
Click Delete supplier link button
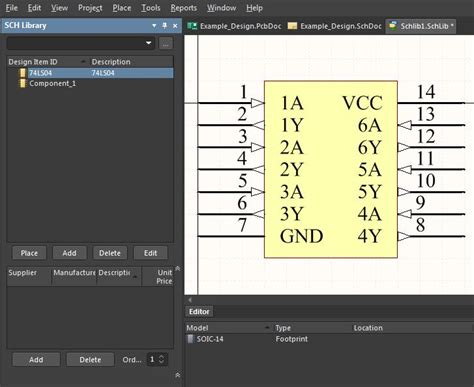click(x=90, y=360)
